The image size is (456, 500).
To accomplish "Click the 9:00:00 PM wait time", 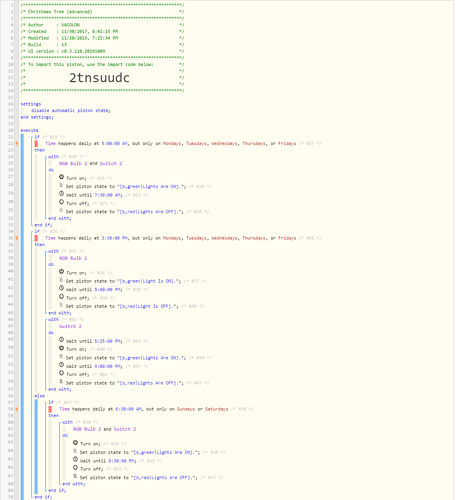I will point(108,366).
